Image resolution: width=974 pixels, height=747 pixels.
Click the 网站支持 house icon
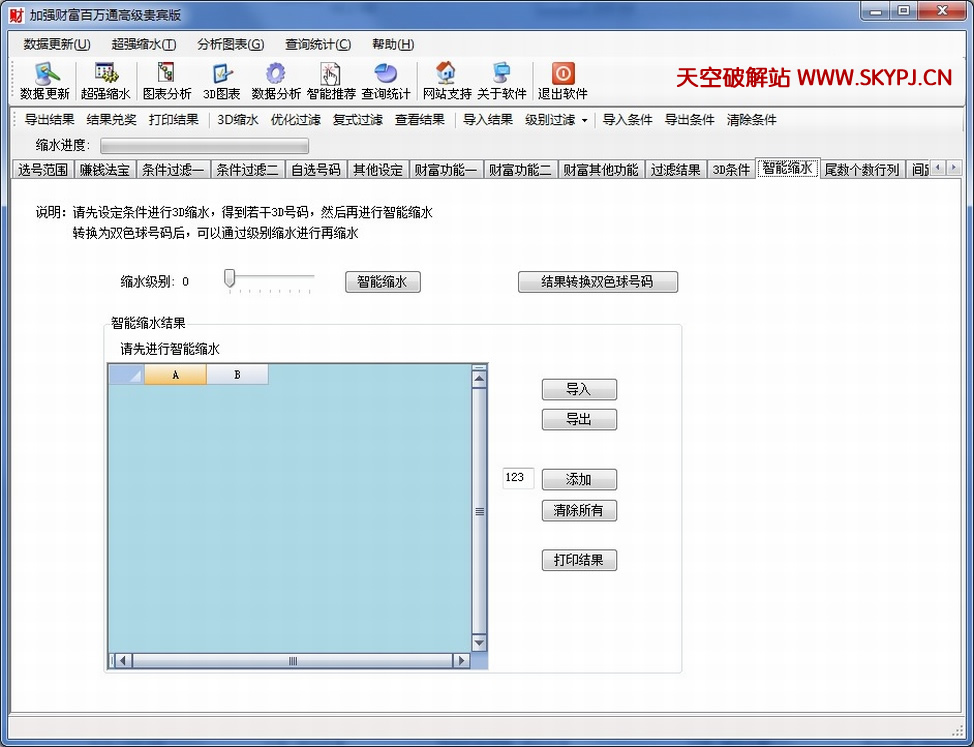(x=446, y=75)
